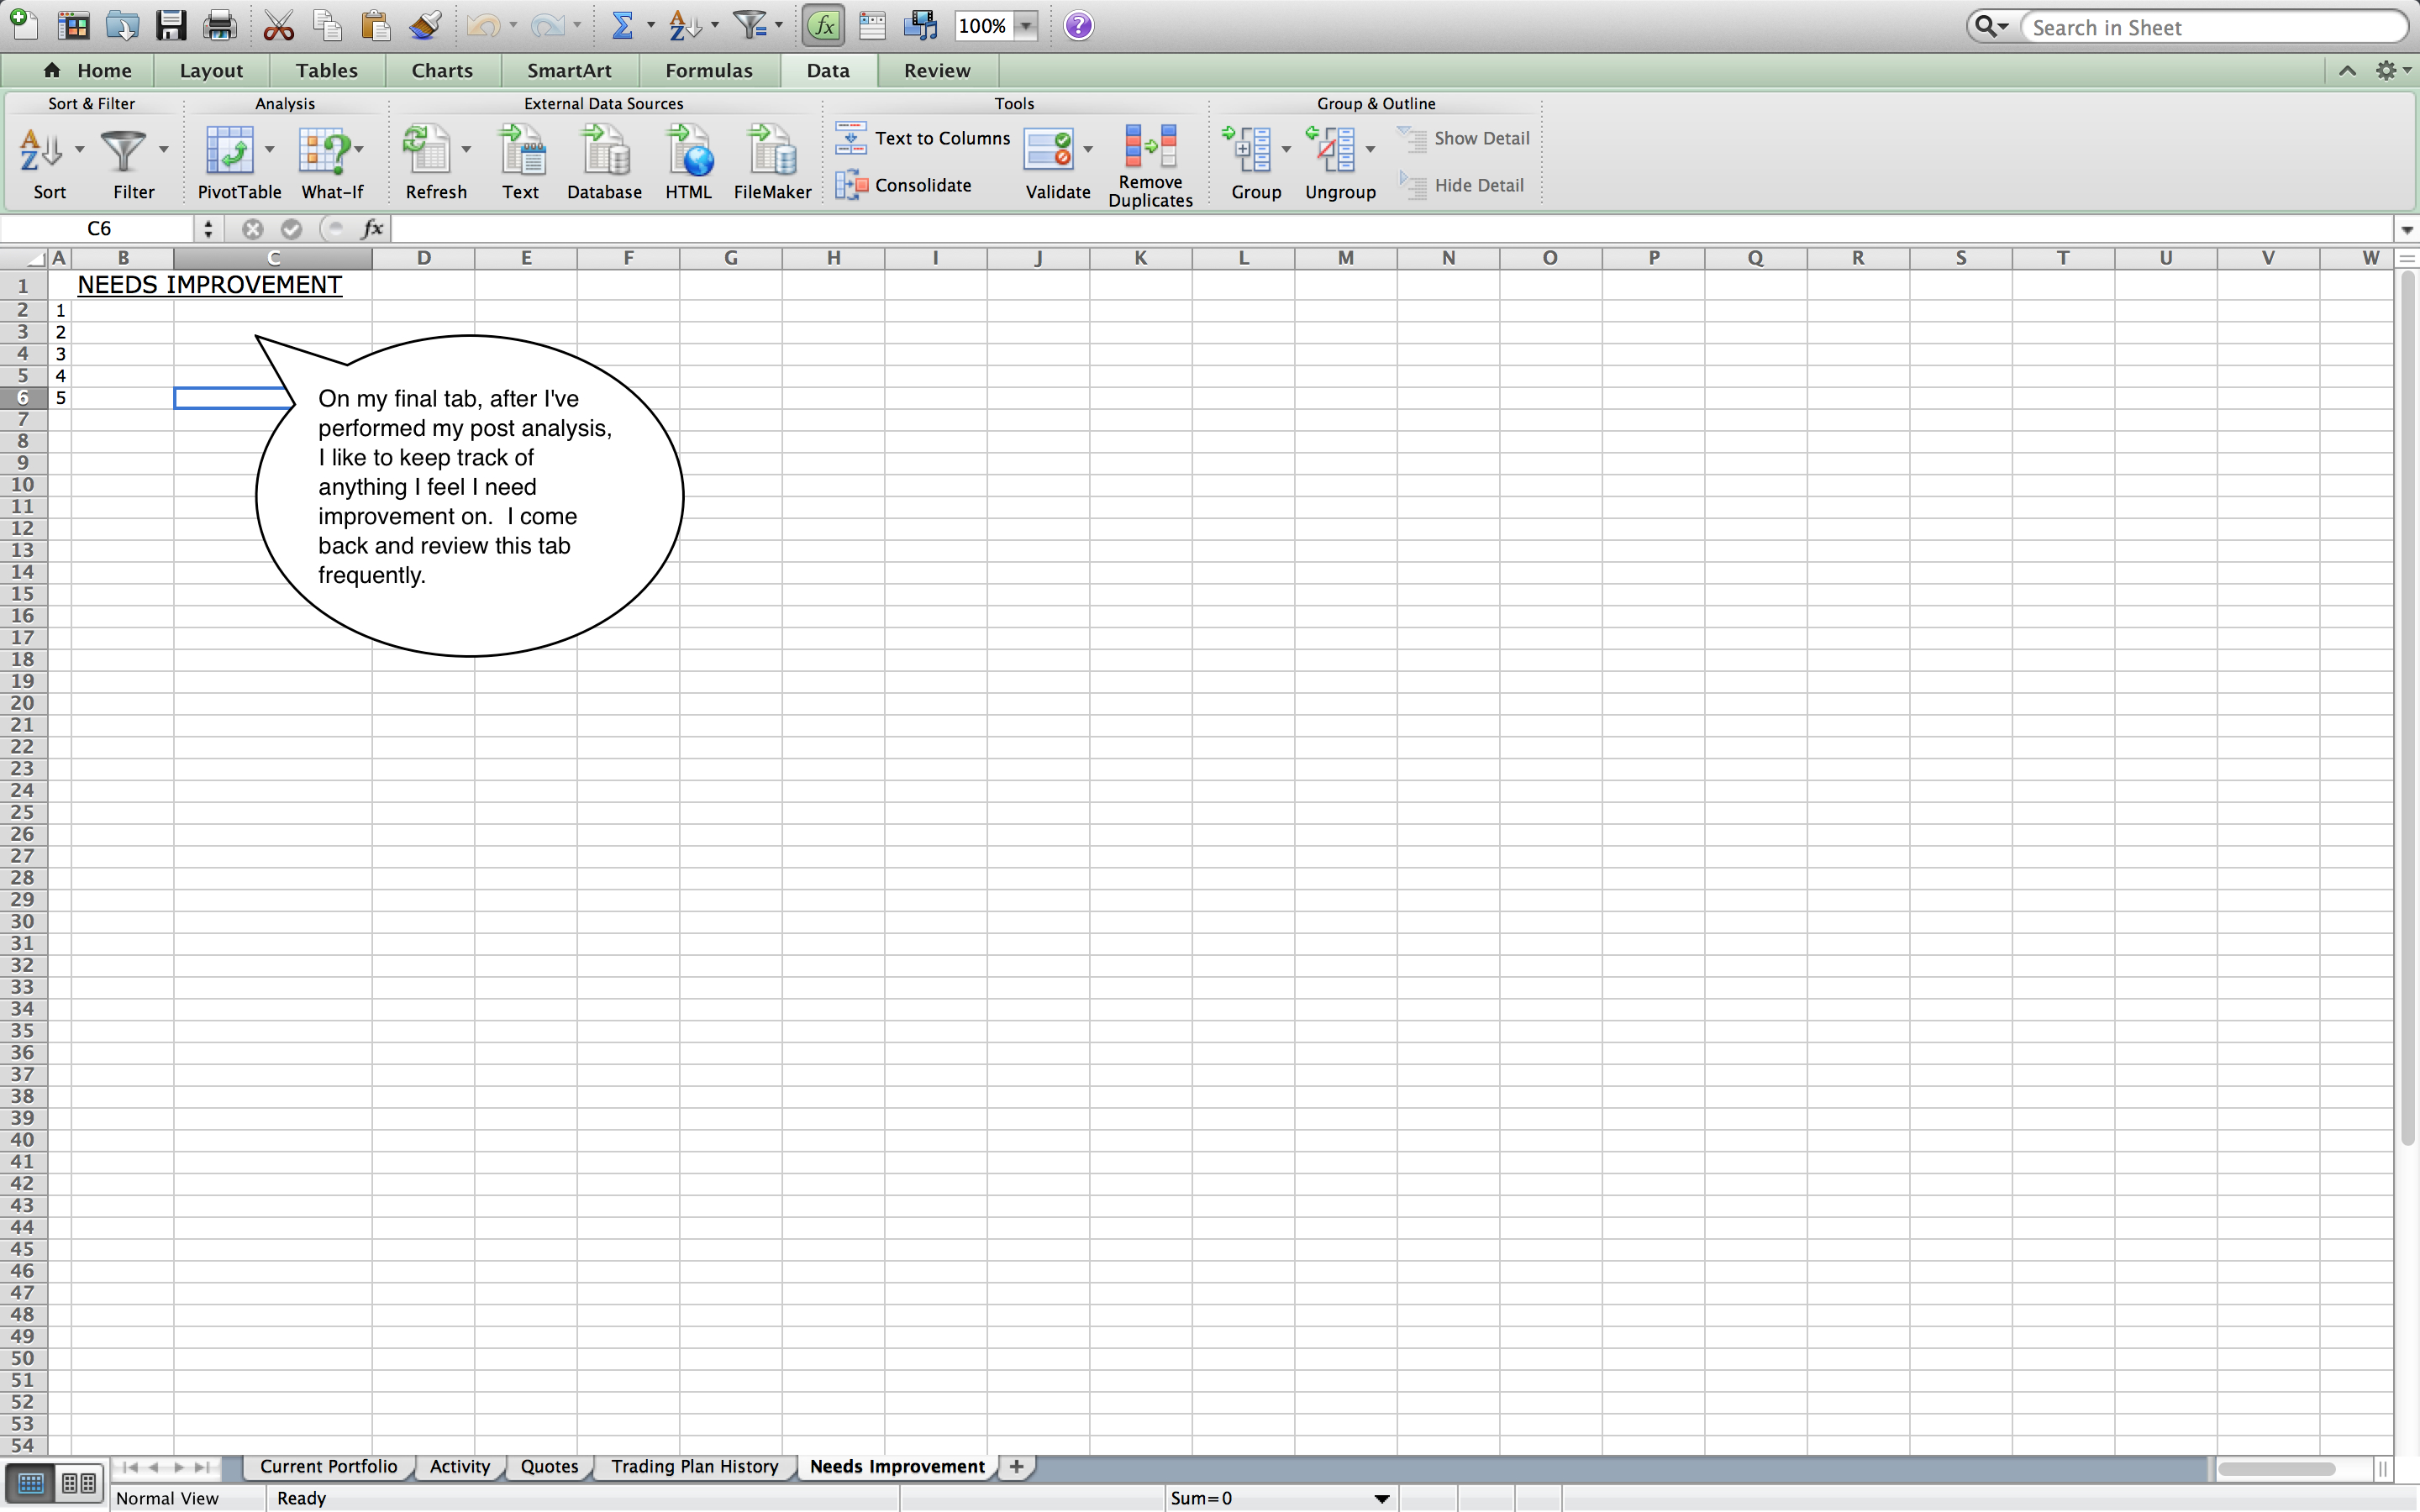Open the Sum status bar dropdown
Image resolution: width=2420 pixels, height=1512 pixels.
[1381, 1498]
